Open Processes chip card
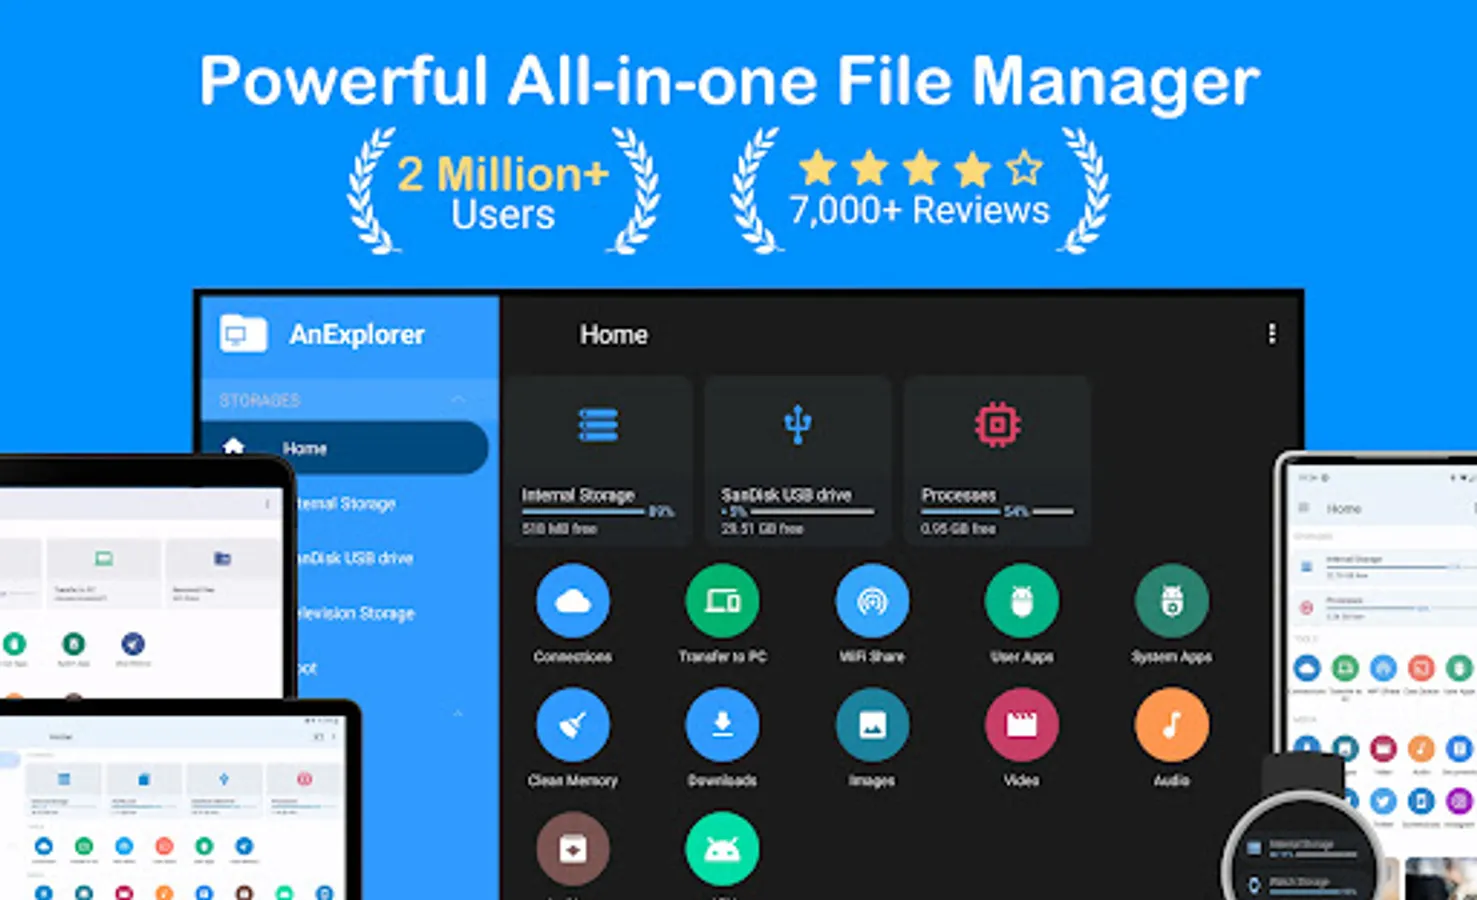 point(996,461)
